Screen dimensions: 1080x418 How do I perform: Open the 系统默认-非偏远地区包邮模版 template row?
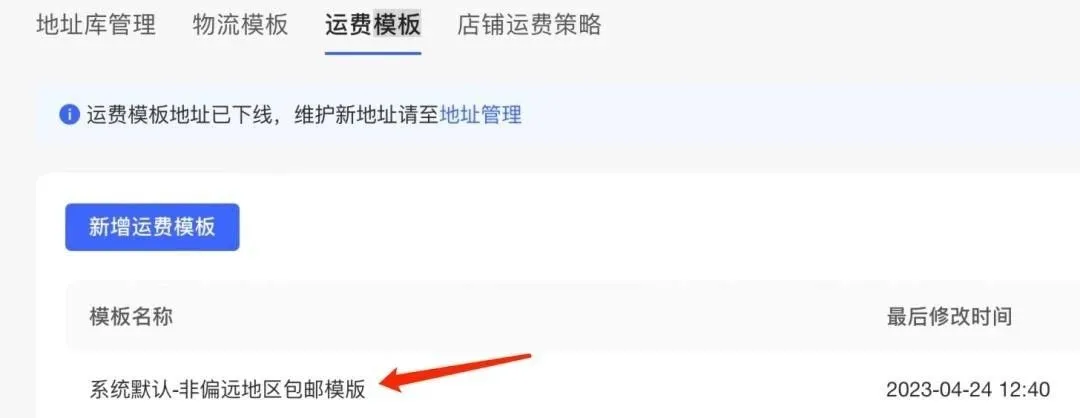click(x=572, y=390)
